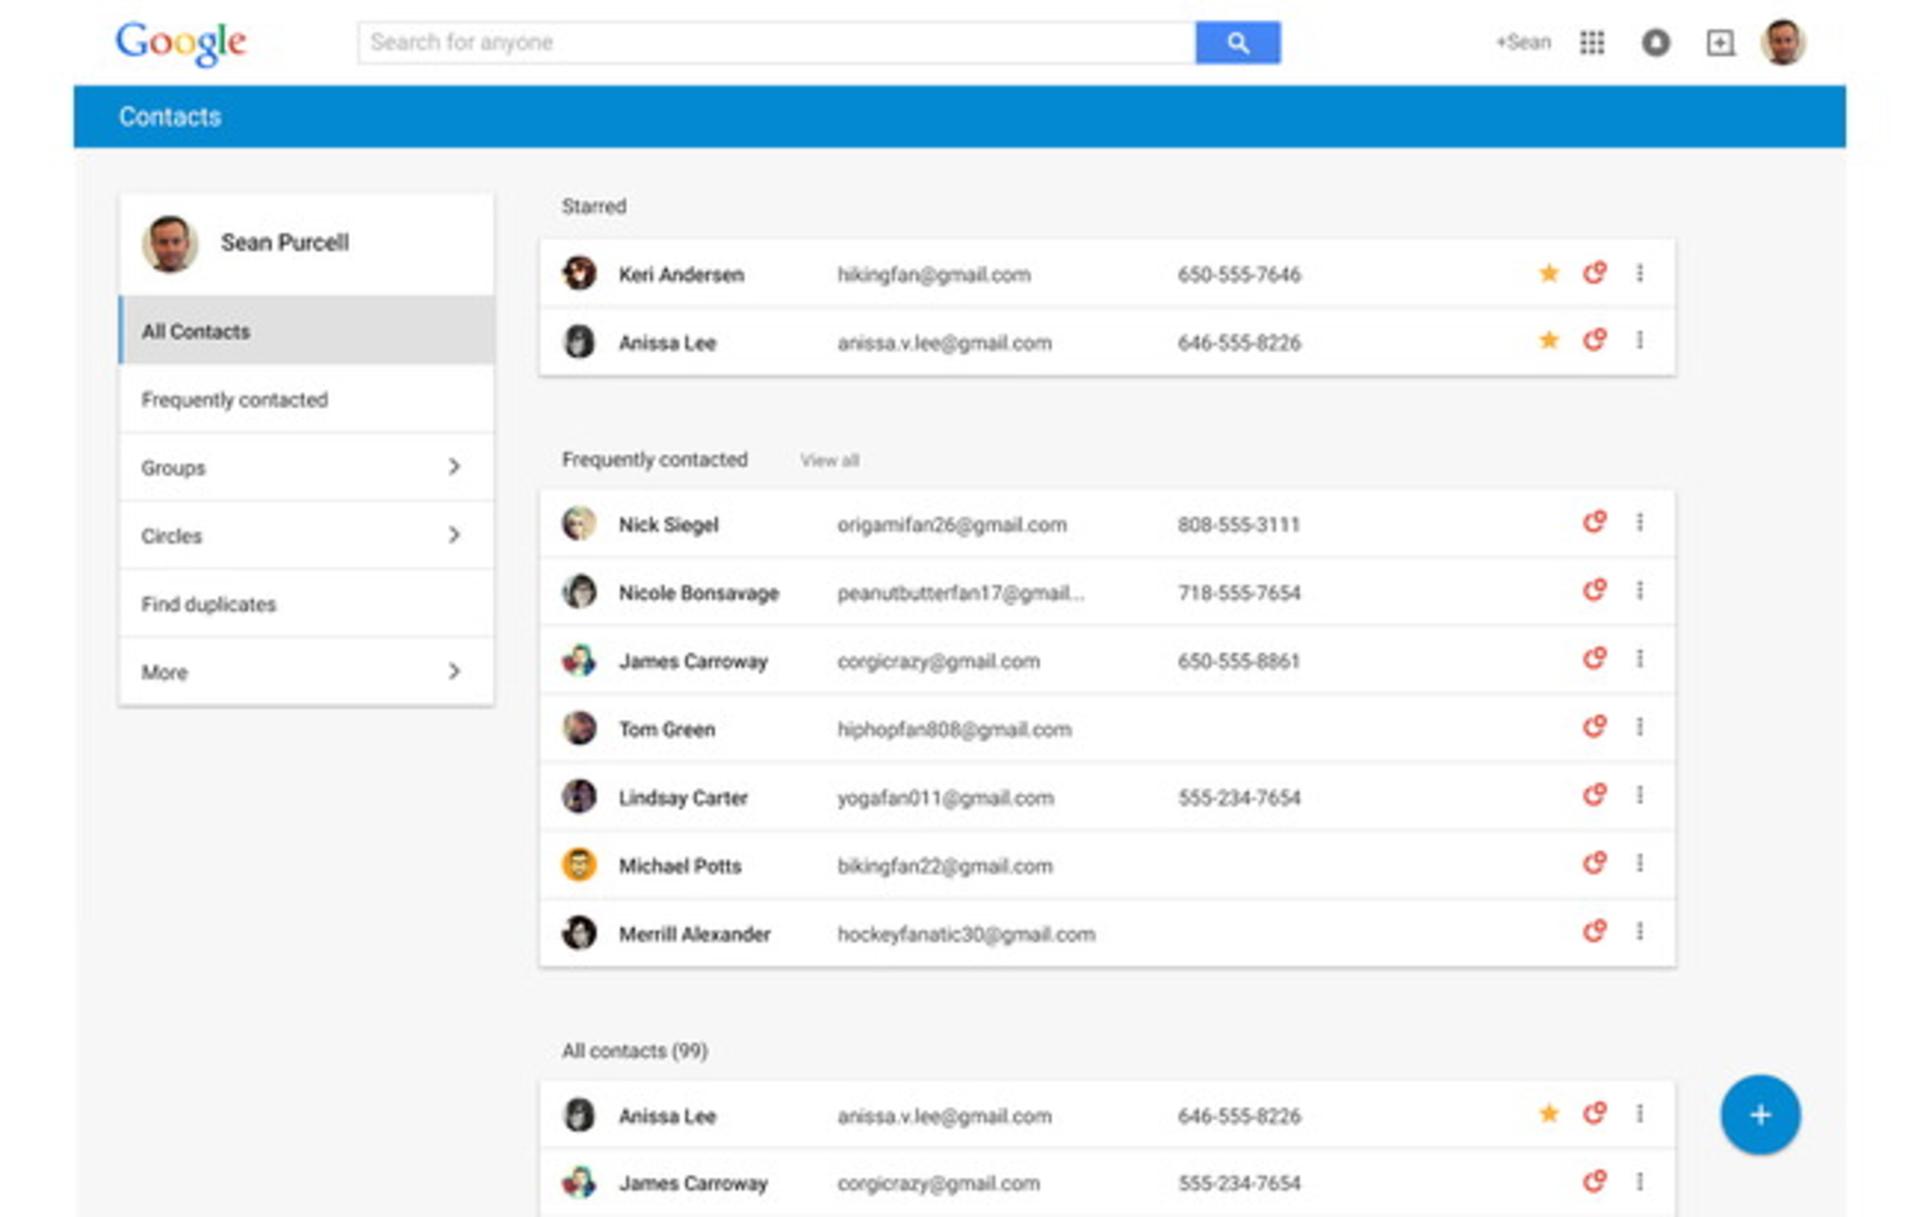Open more options for Tom Green
This screenshot has width=1920, height=1217.
(1640, 726)
